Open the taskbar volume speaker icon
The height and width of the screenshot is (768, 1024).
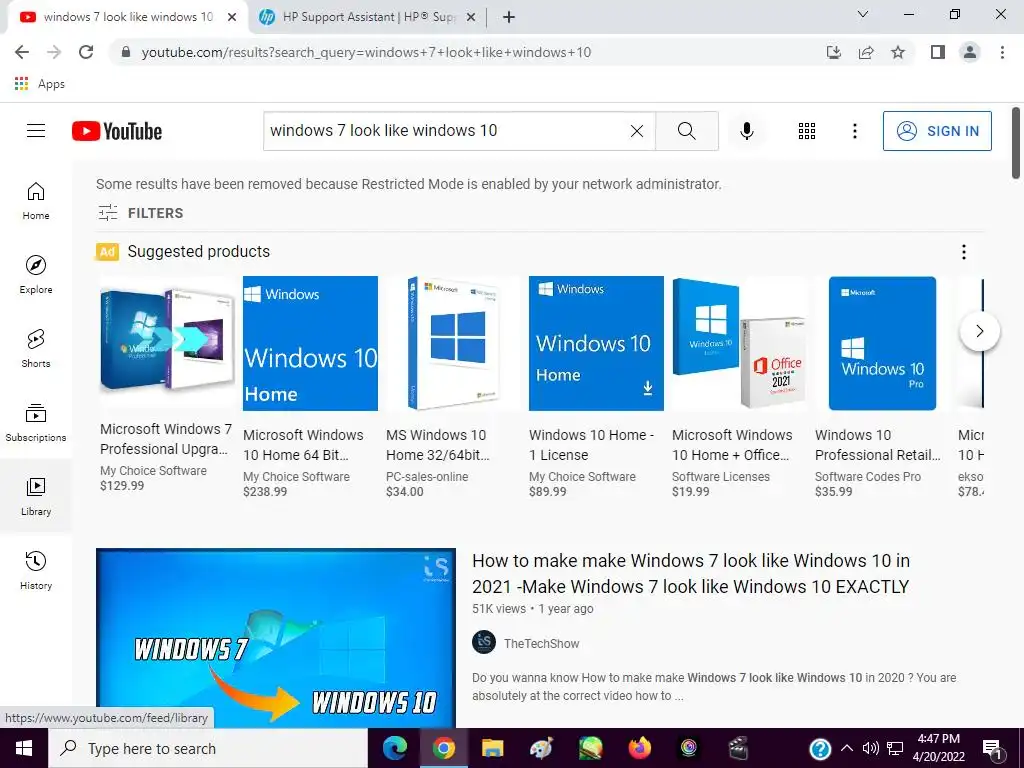[x=871, y=748]
